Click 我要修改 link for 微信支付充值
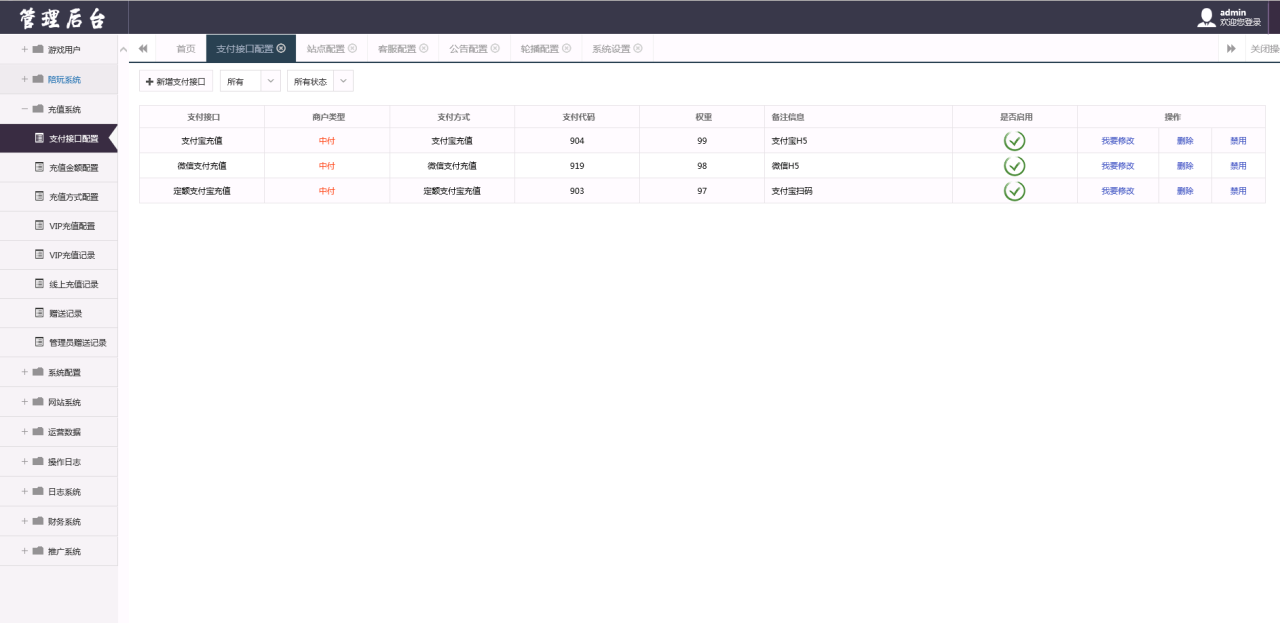The image size is (1280, 623). (x=1119, y=165)
